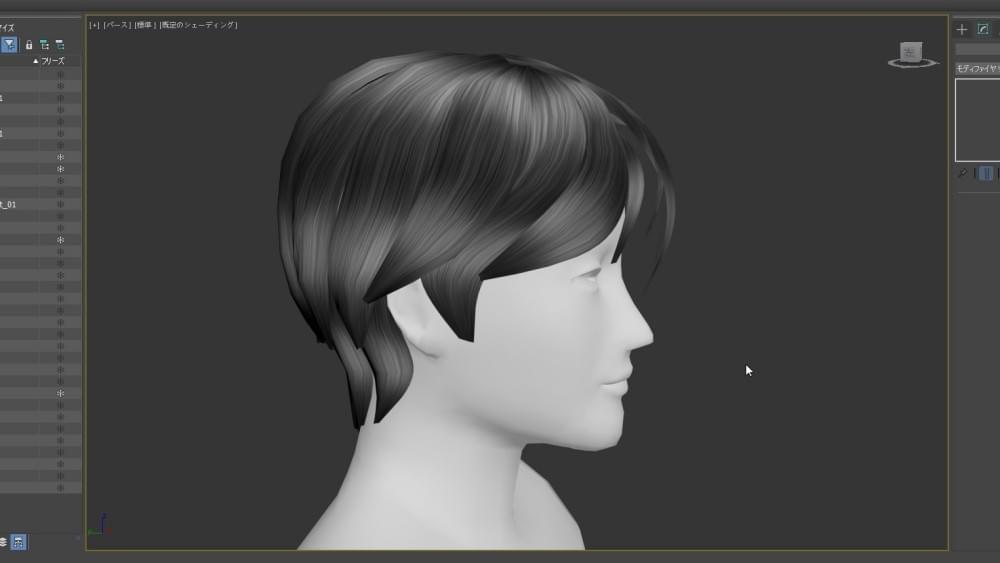1000x563 pixels.
Task: Toggle the Show End Result button
Action: point(986,173)
